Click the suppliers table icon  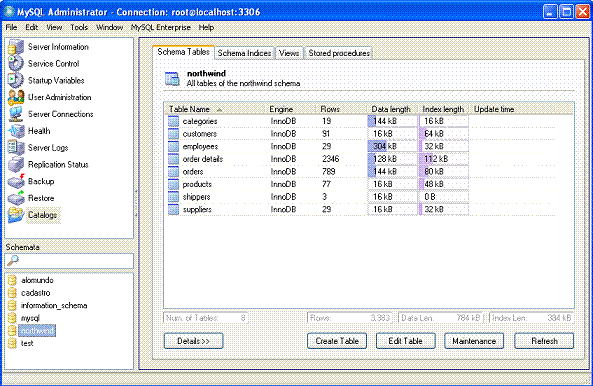coord(173,209)
